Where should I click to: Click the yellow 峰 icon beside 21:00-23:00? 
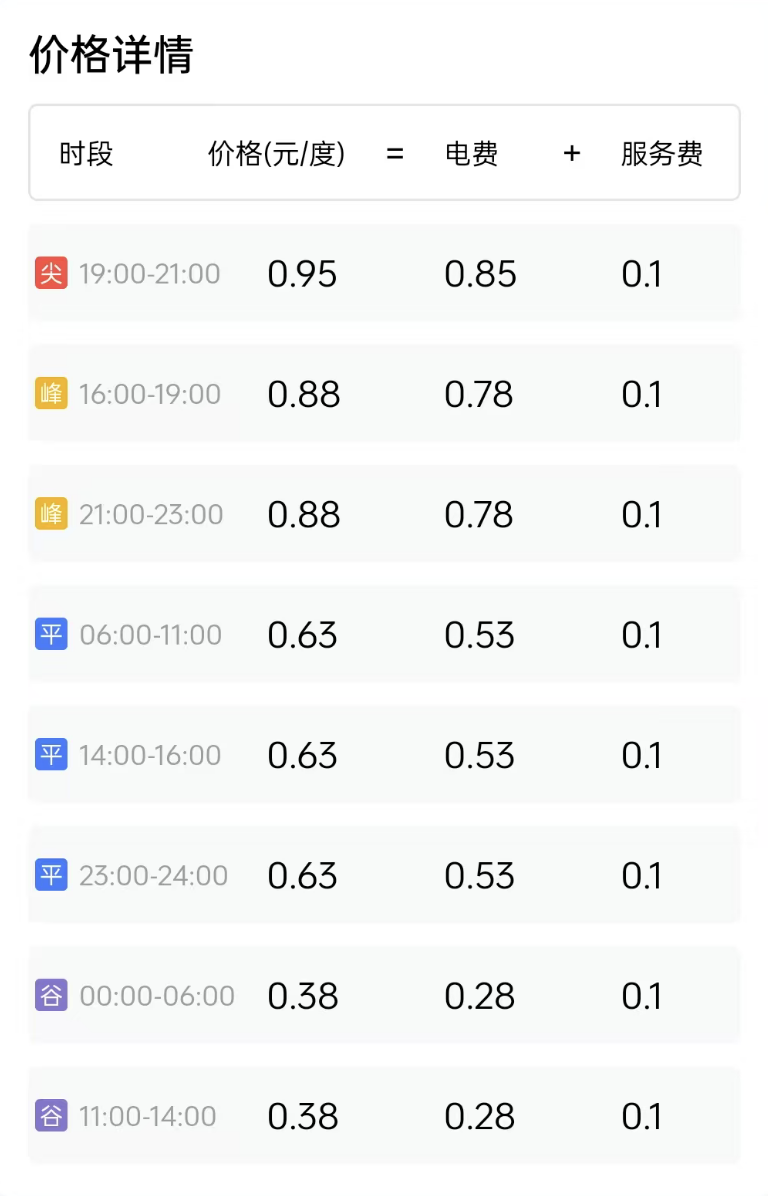pos(51,514)
